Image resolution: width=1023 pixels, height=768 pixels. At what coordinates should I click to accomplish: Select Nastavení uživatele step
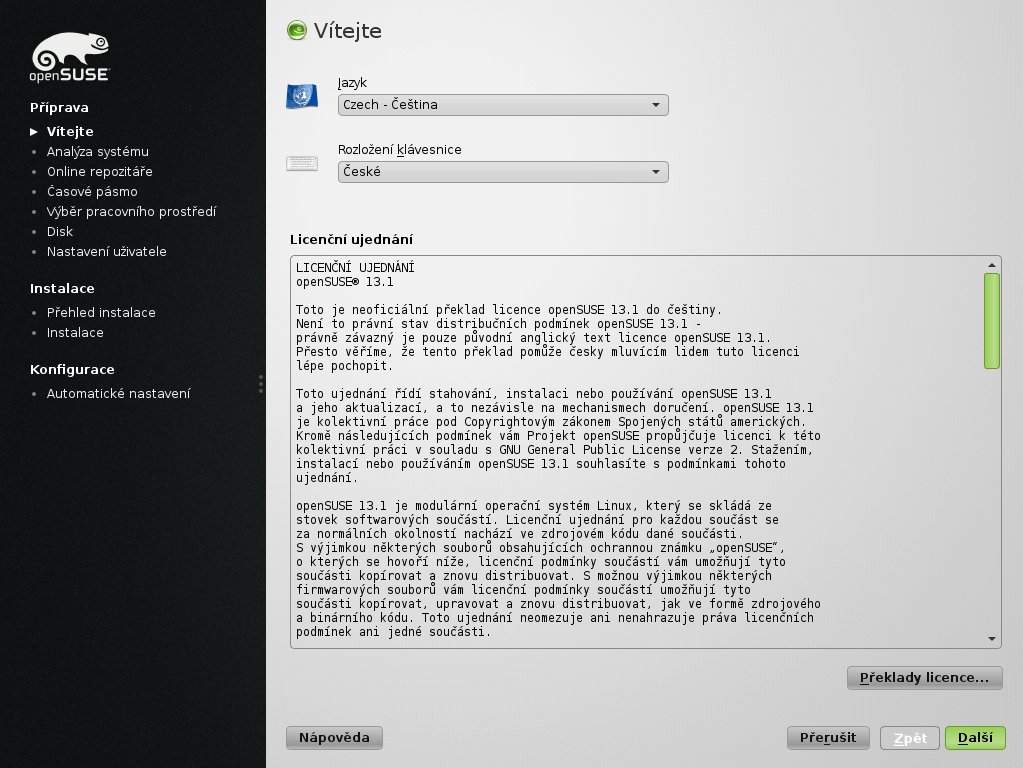click(x=106, y=252)
